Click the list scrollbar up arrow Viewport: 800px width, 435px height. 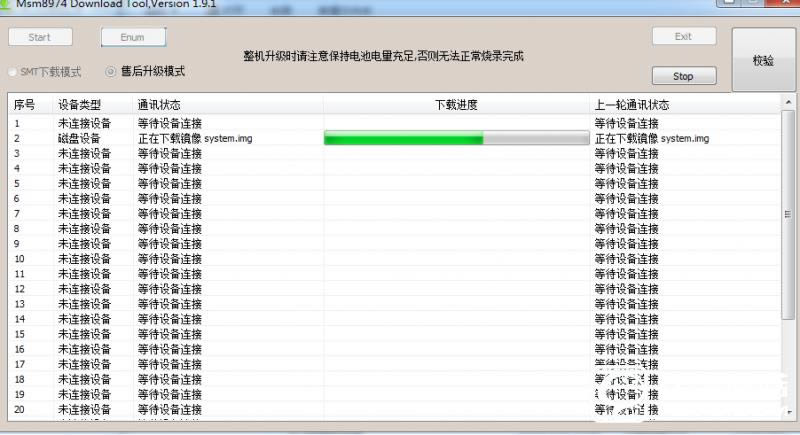788,103
